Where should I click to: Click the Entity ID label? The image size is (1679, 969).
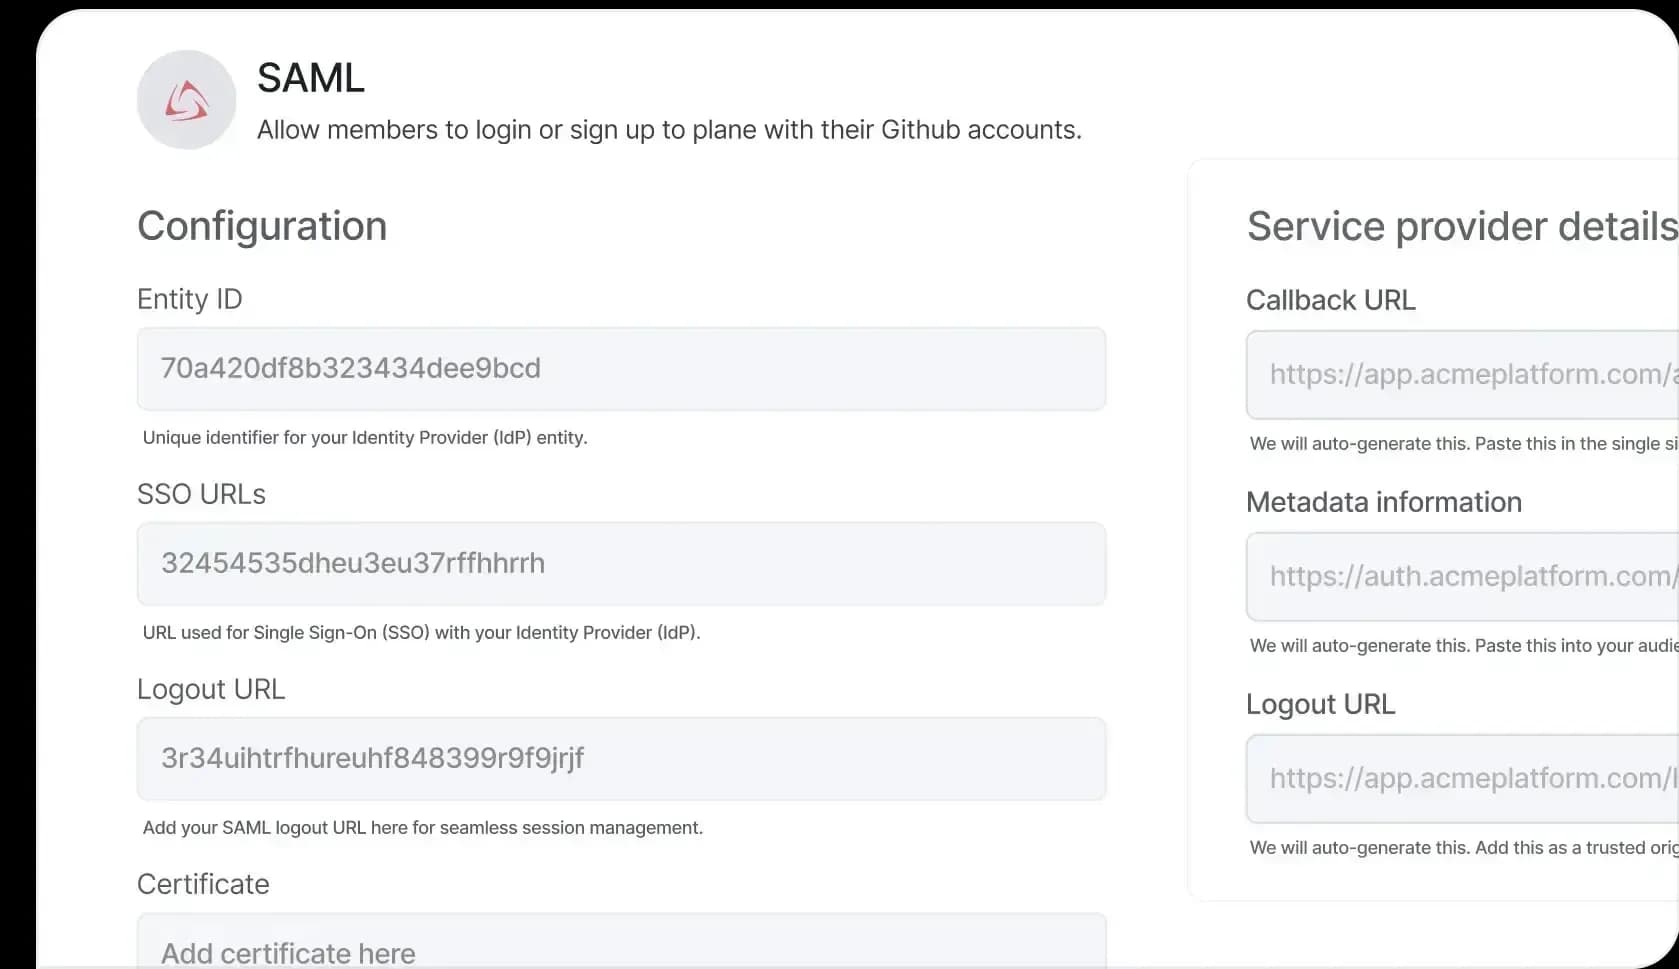[189, 298]
